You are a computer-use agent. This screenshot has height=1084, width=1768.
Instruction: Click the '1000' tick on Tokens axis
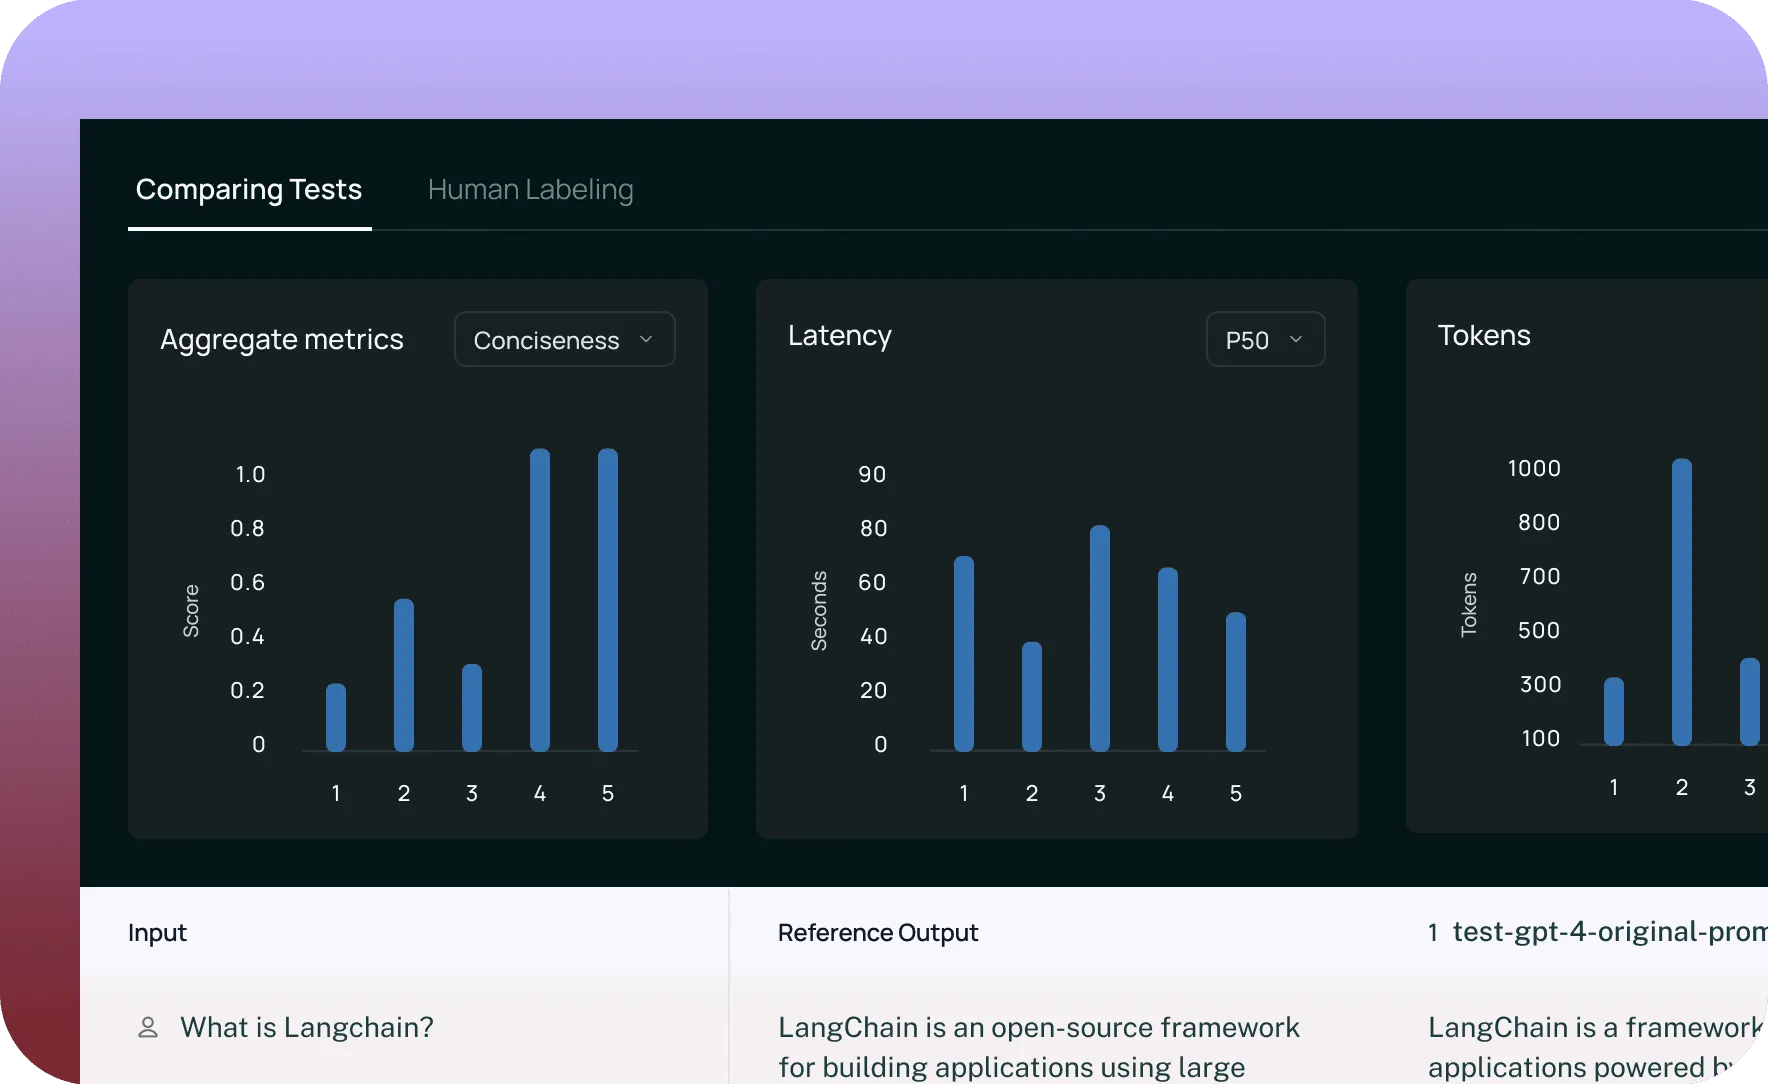pos(1534,468)
